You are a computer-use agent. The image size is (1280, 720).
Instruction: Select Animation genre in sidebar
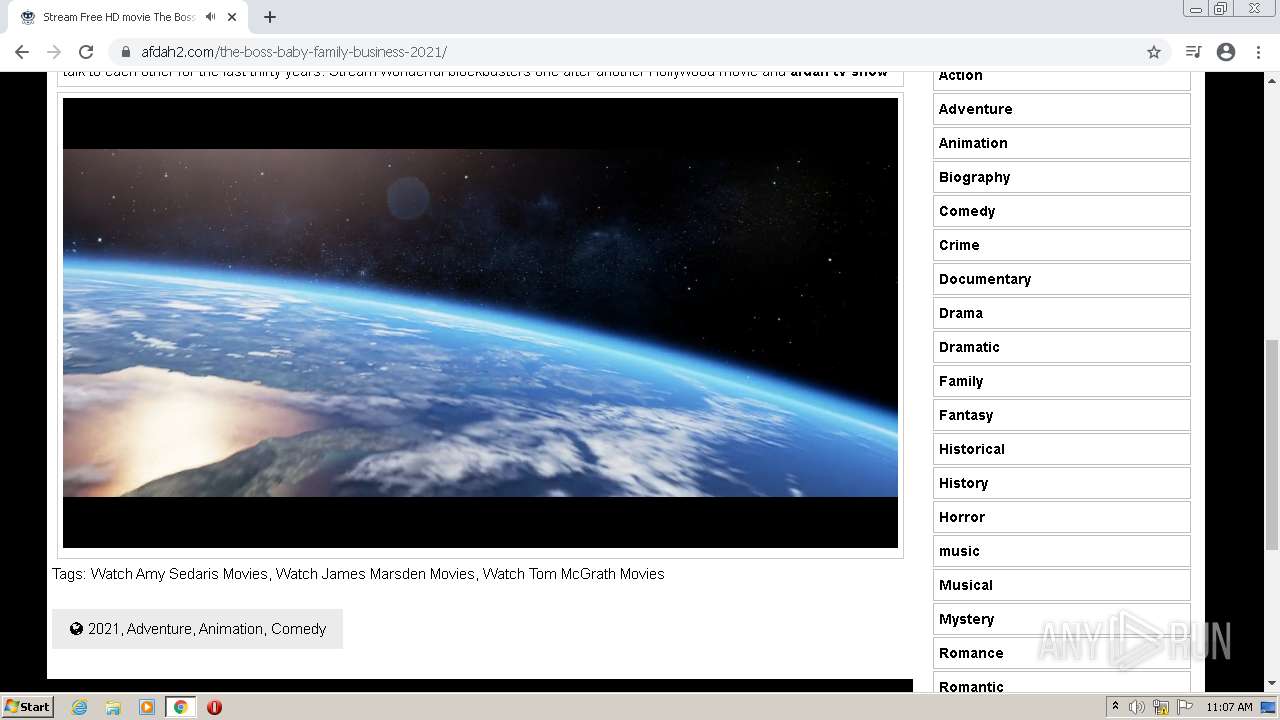tap(1061, 143)
